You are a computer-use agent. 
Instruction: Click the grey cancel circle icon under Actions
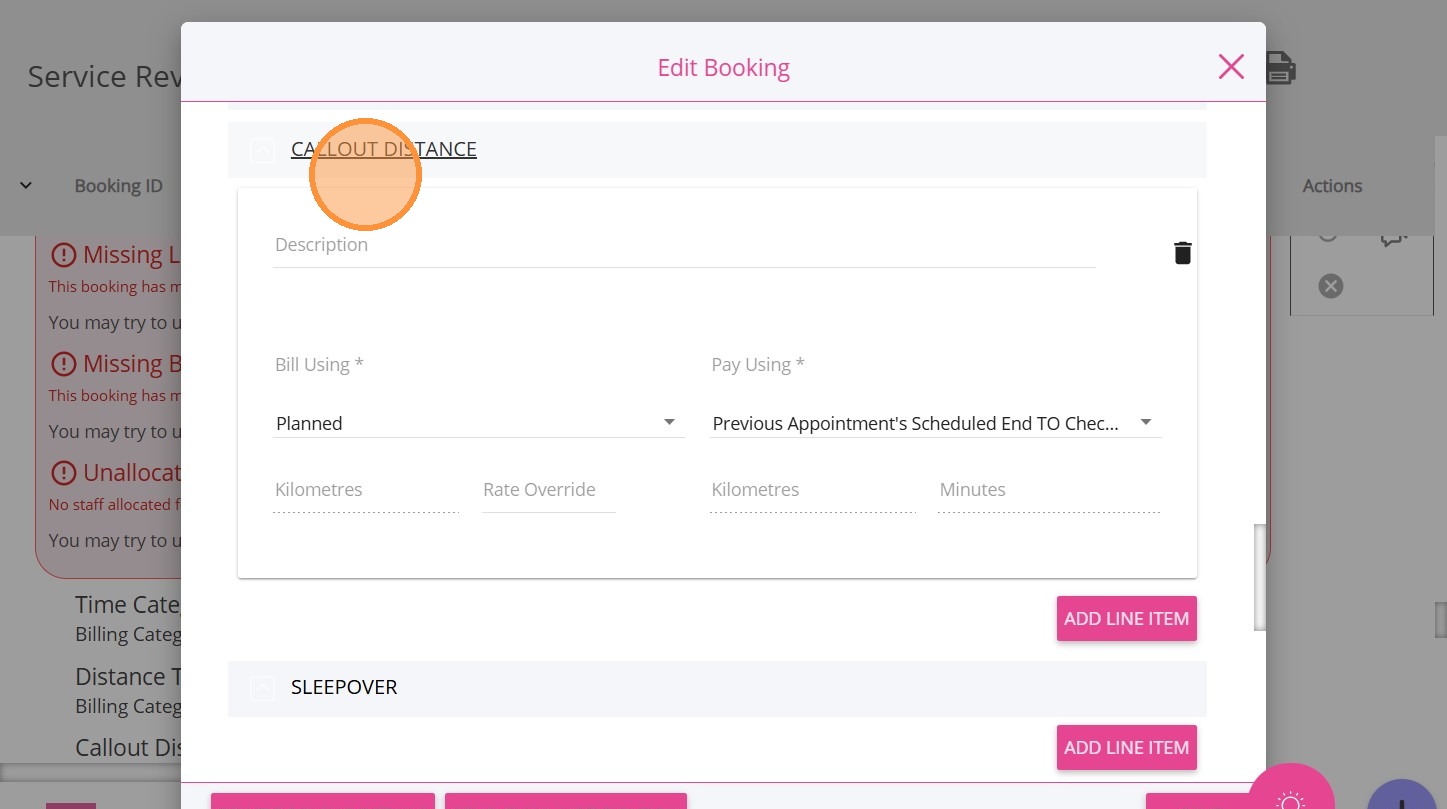(x=1330, y=286)
